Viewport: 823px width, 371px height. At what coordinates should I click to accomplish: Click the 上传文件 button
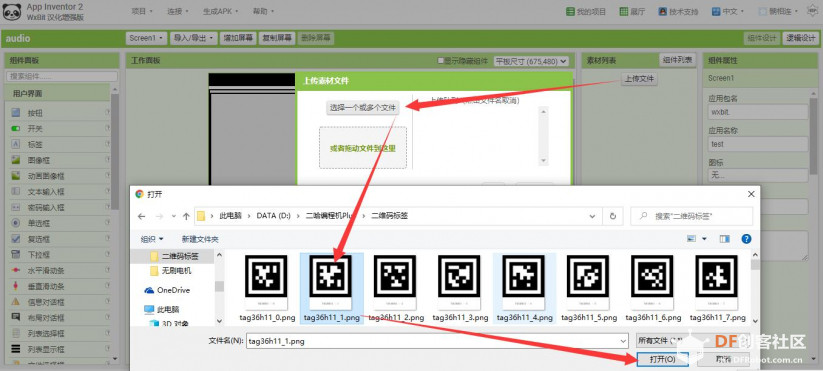coord(639,79)
